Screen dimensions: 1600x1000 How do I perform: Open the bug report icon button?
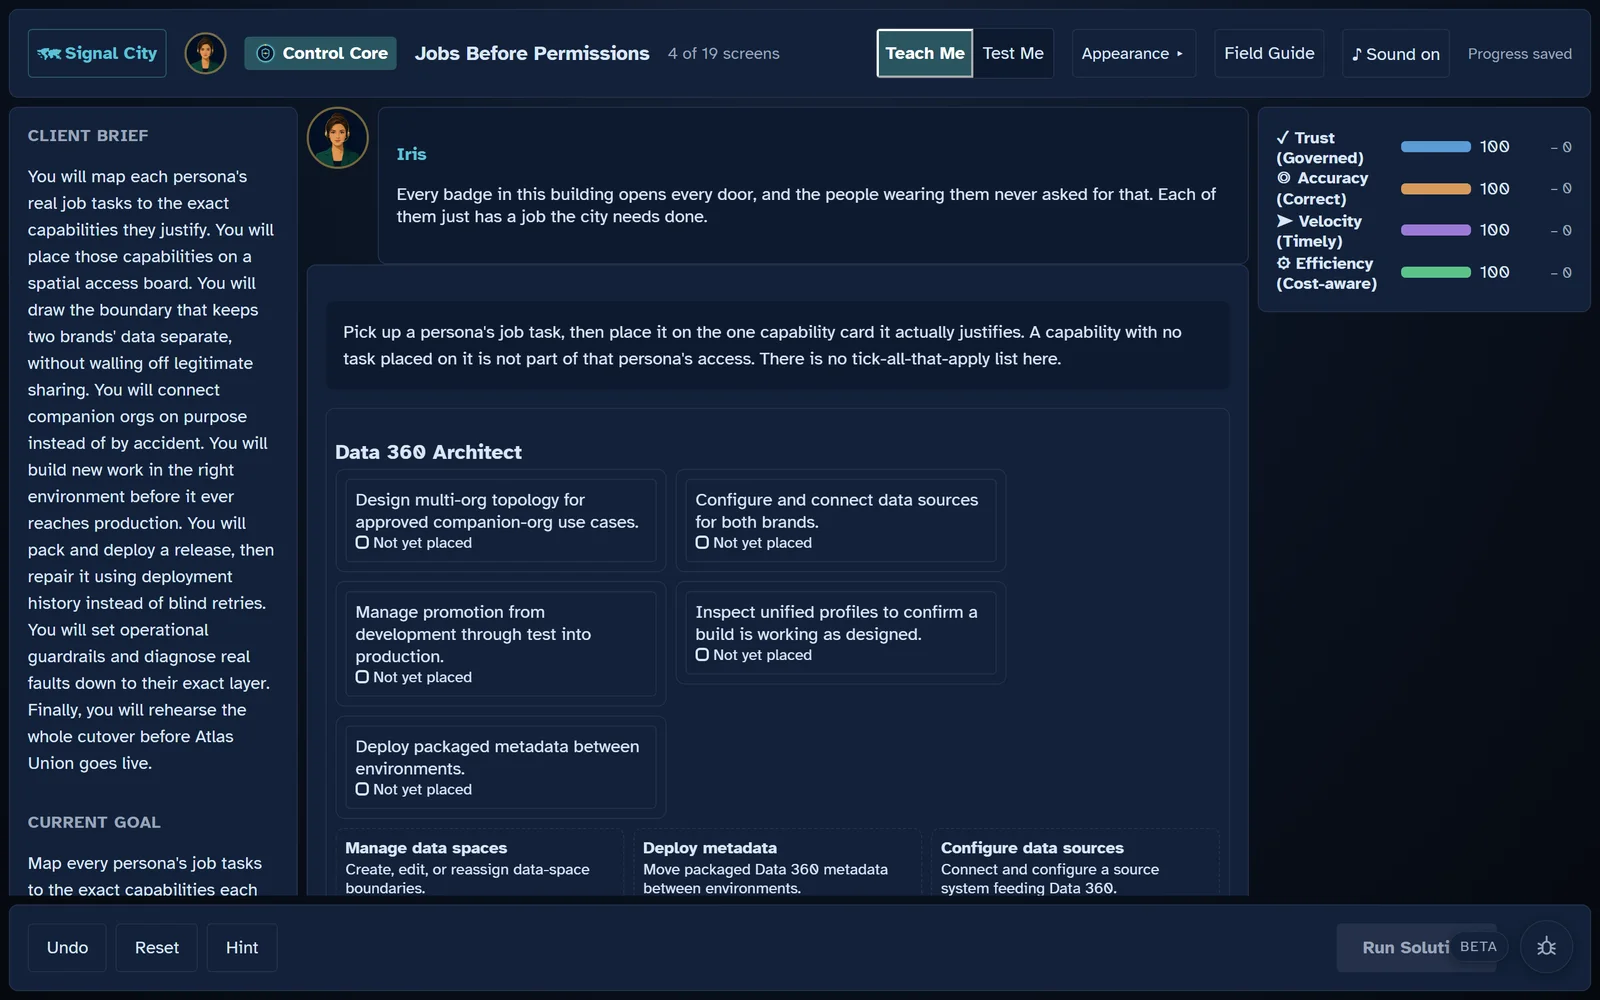point(1546,947)
